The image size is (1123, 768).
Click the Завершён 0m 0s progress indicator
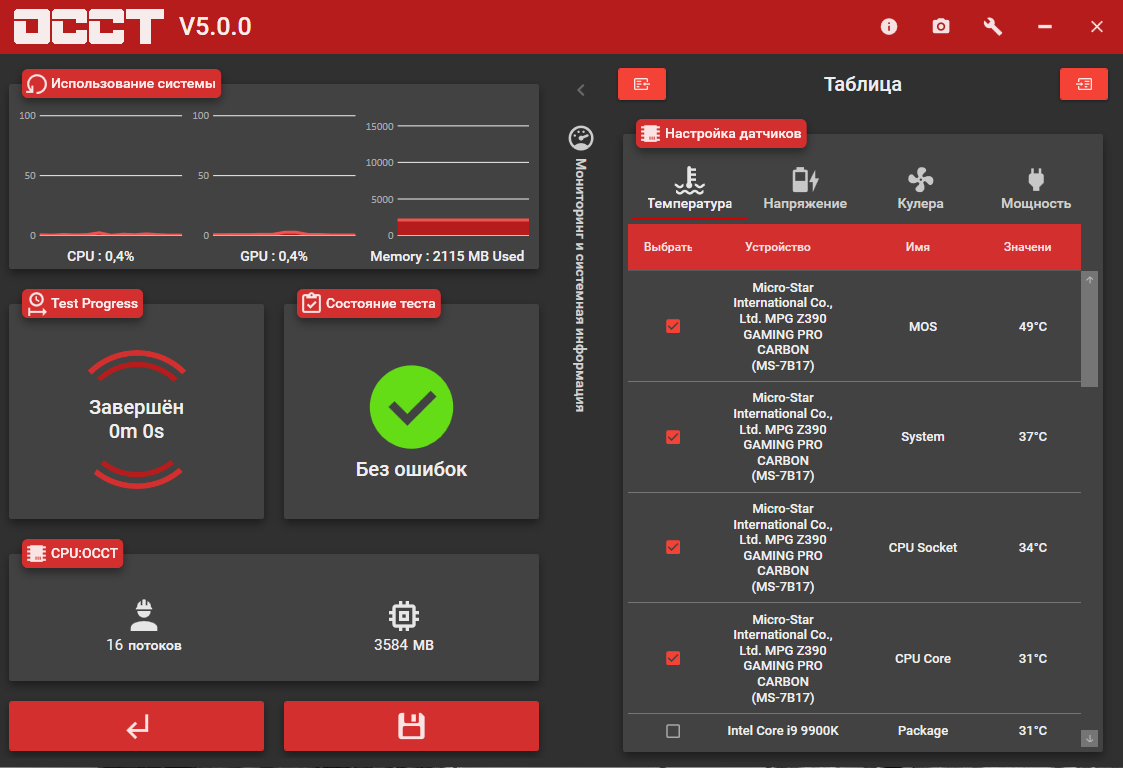[x=136, y=419]
